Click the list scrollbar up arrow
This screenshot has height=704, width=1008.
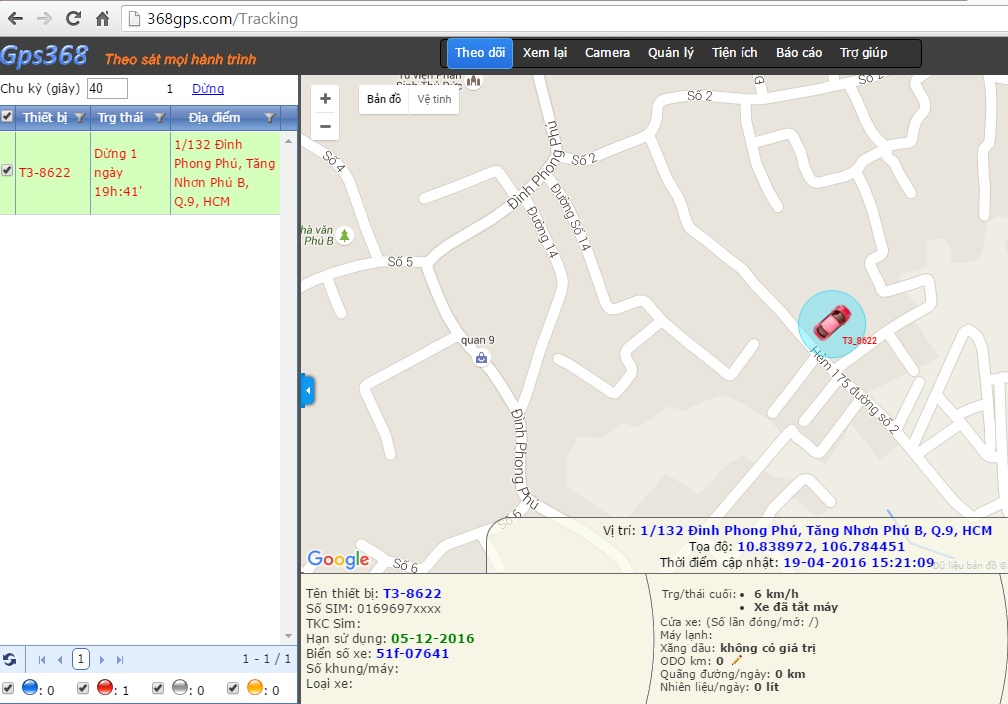pos(289,140)
